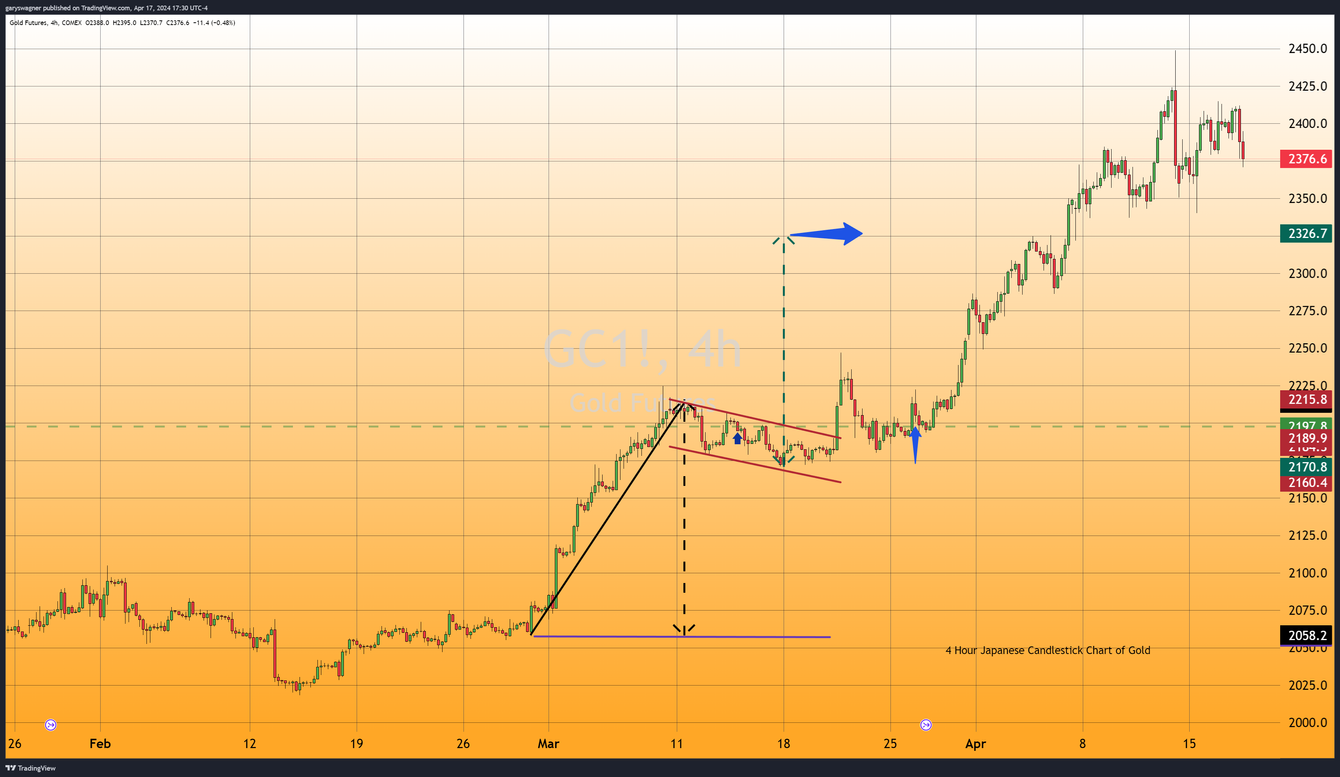Select the blue horizontal arrow annotation

click(x=824, y=233)
